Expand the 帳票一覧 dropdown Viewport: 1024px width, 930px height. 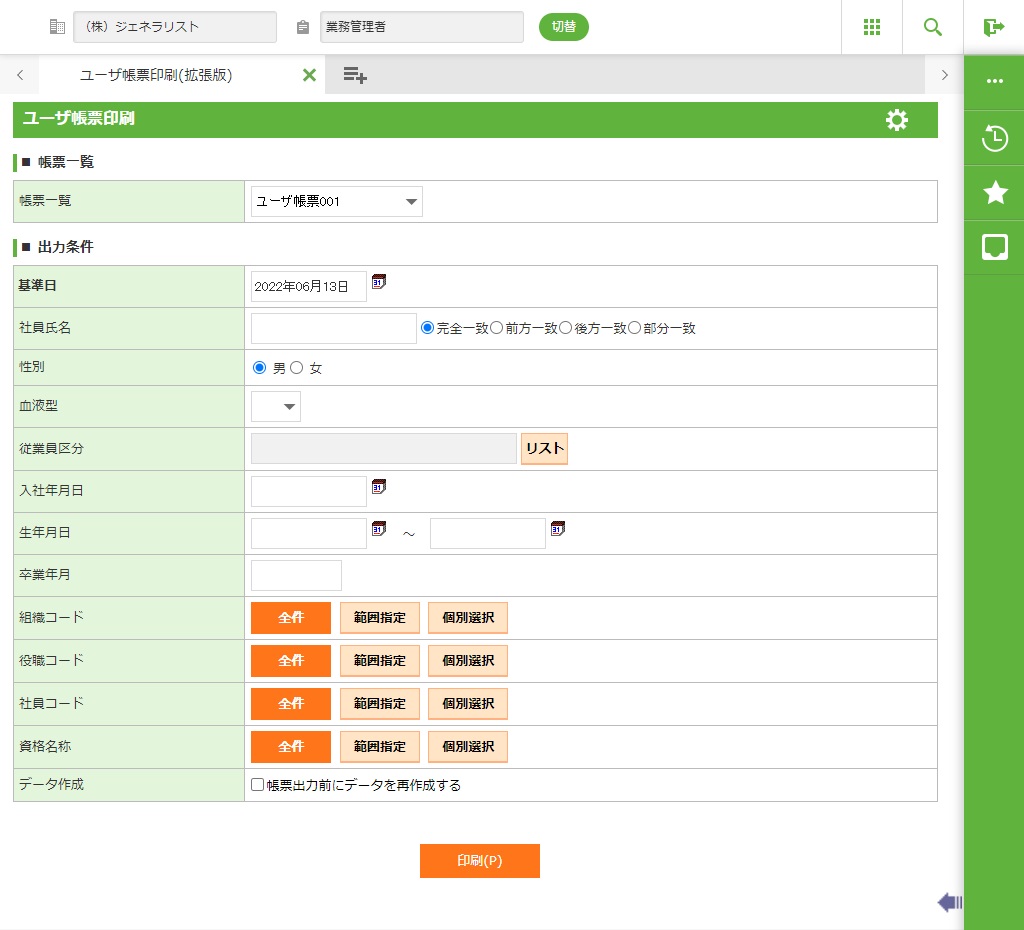point(336,202)
